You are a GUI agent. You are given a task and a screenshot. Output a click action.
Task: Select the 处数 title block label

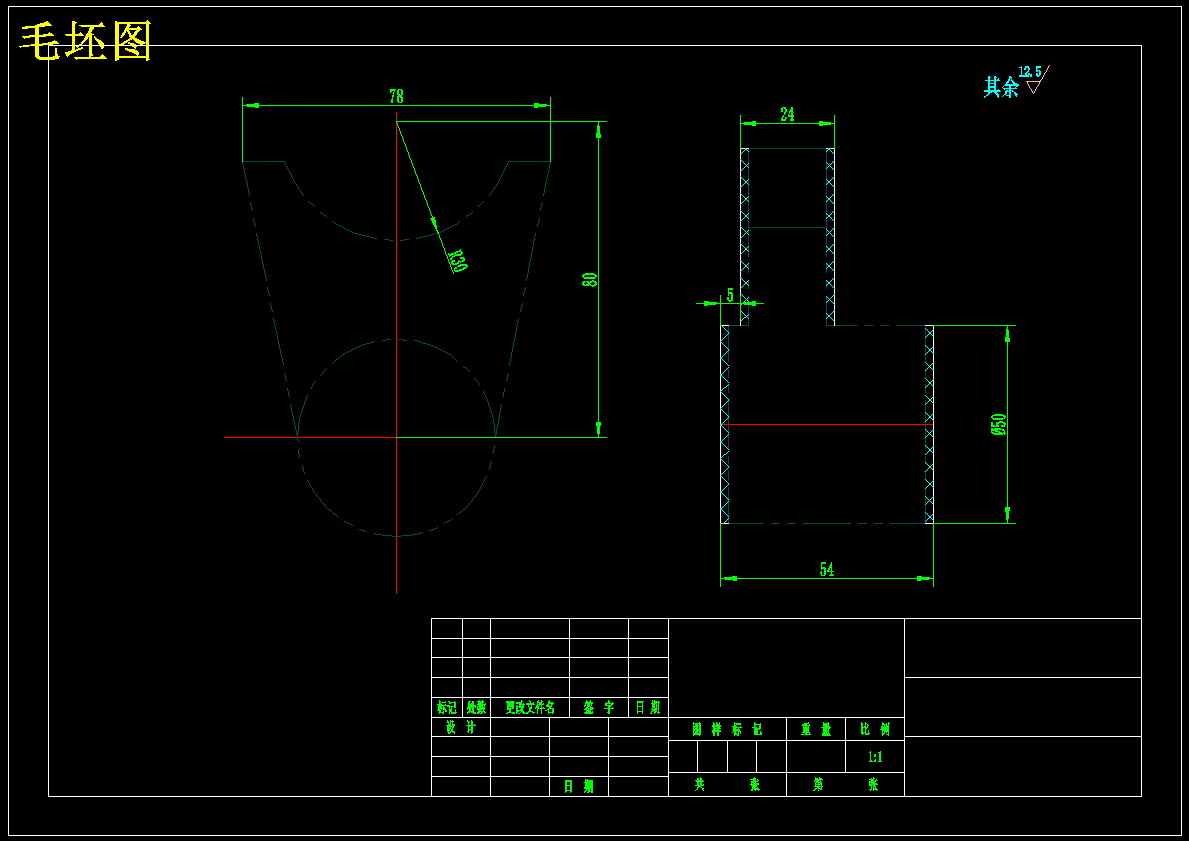[x=476, y=708]
